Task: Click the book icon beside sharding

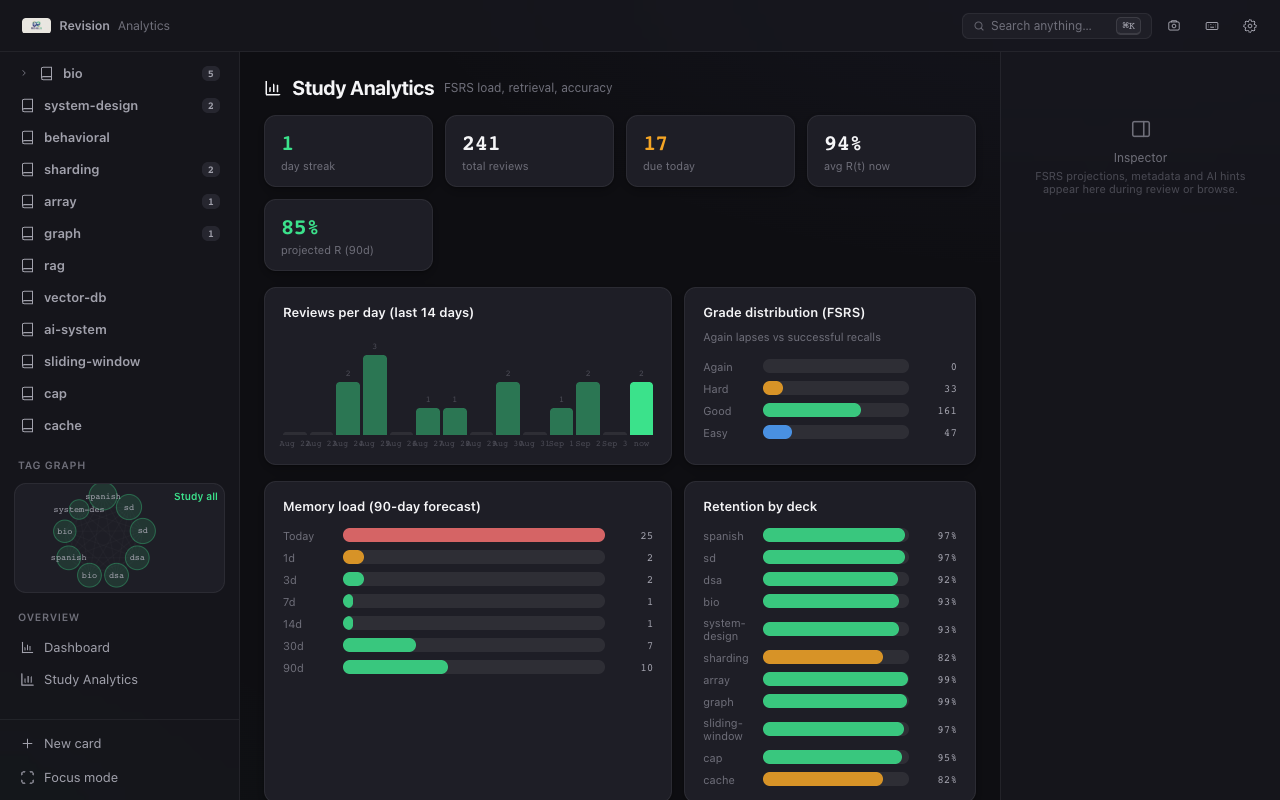Action: click(27, 169)
